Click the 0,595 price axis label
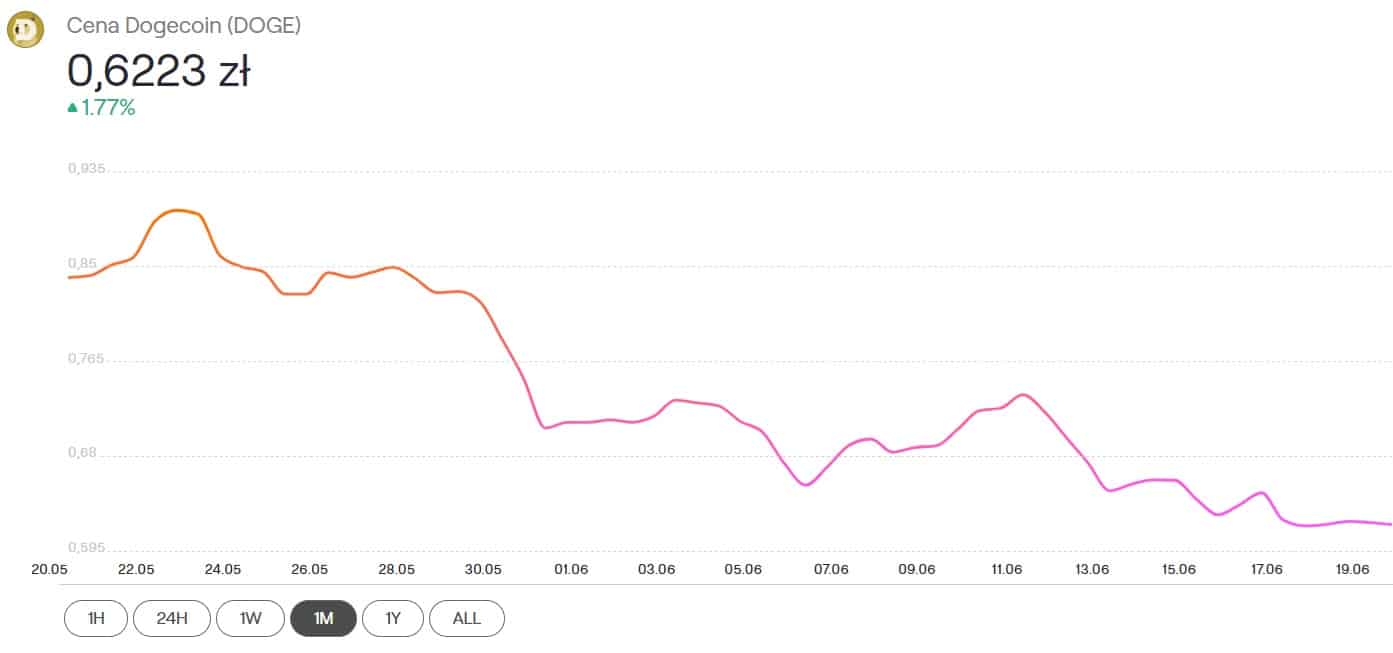Screen dimensions: 1393x653 [86, 548]
